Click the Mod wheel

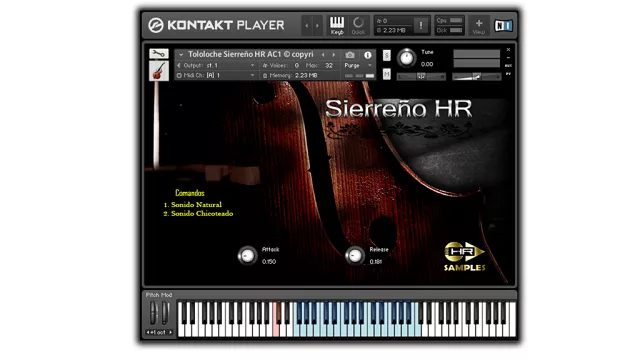[165, 313]
